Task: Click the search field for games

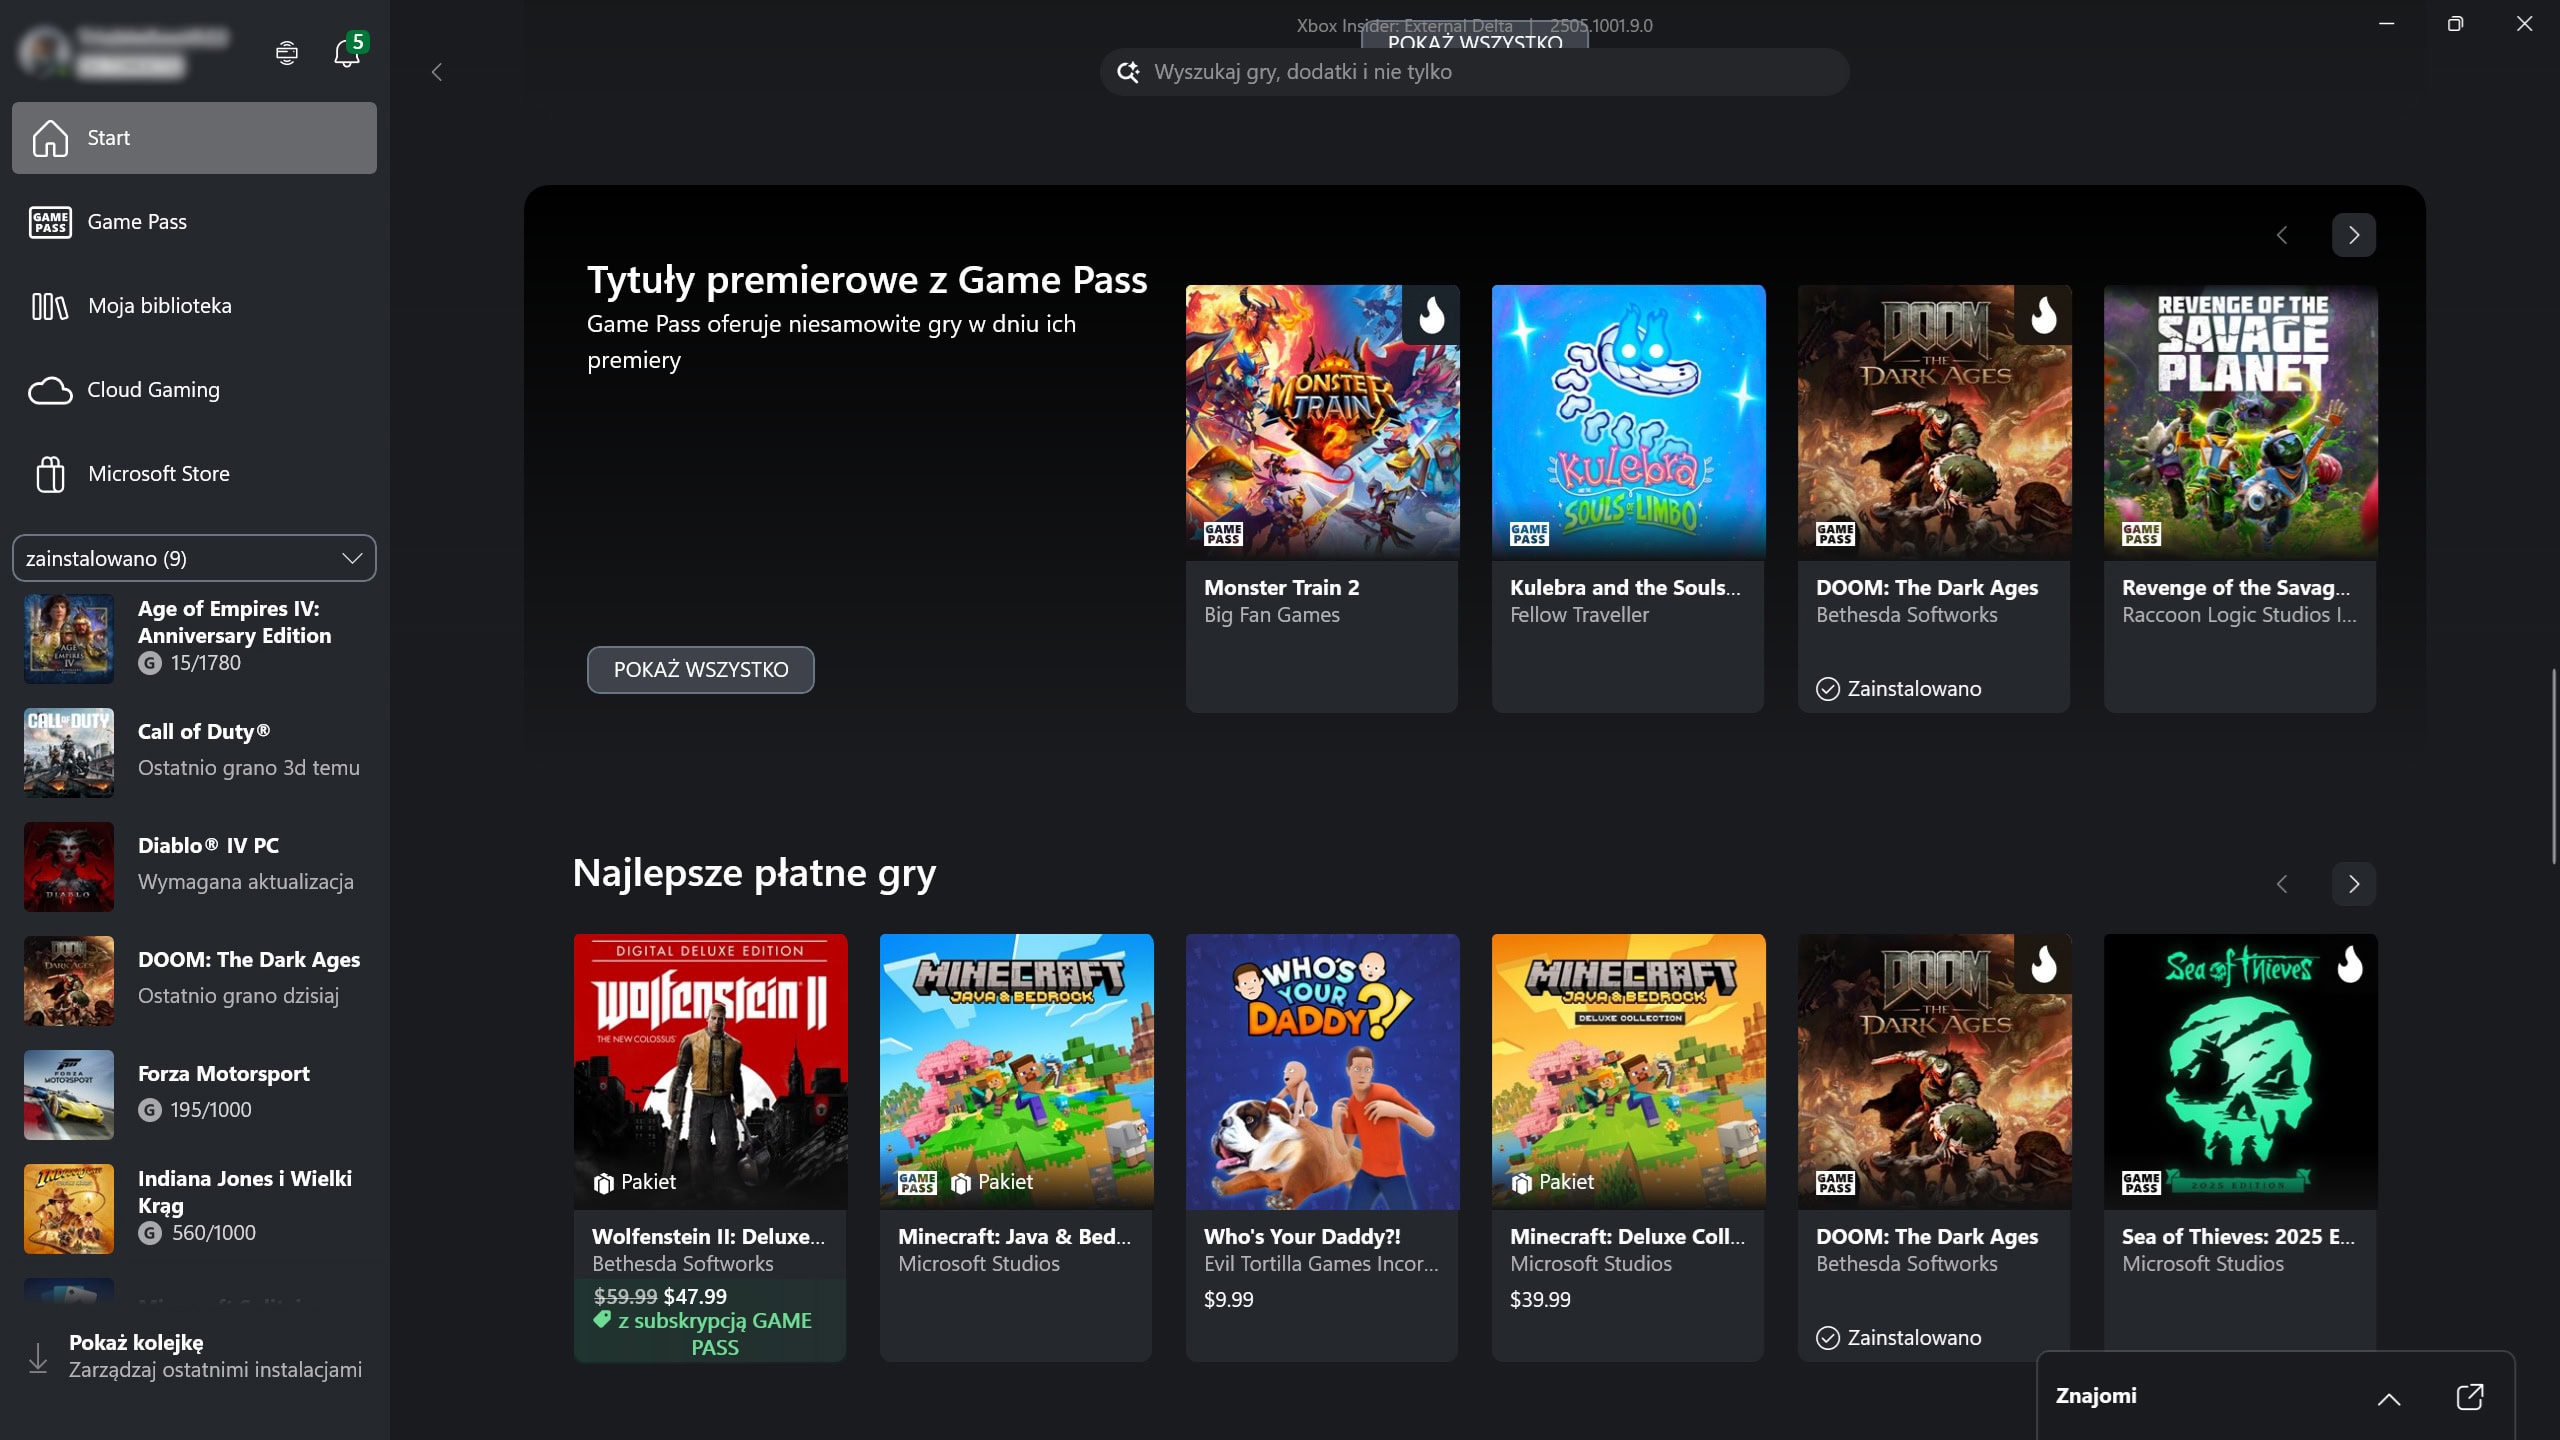Action: 1474,72
